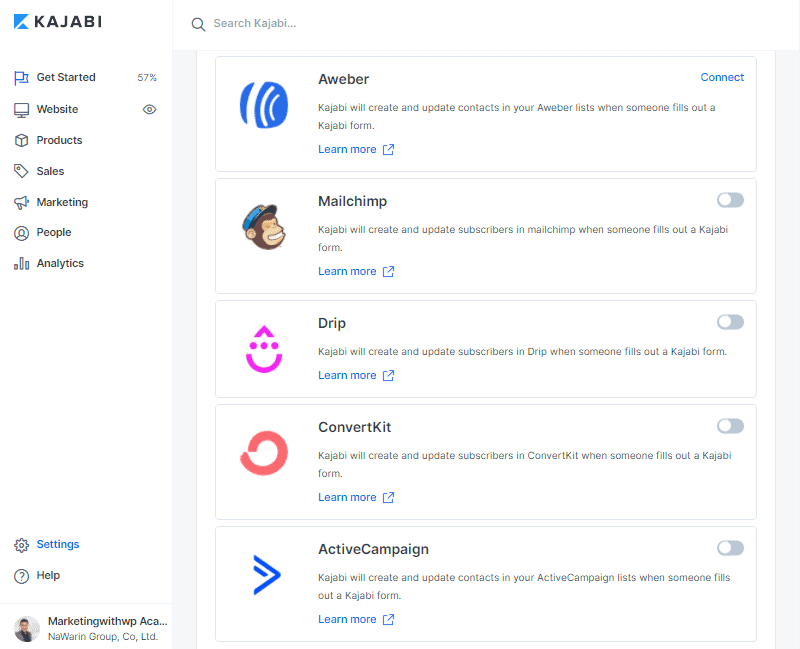Click the Get Started flag icon
Image resolution: width=800 pixels, height=649 pixels.
coord(21,78)
